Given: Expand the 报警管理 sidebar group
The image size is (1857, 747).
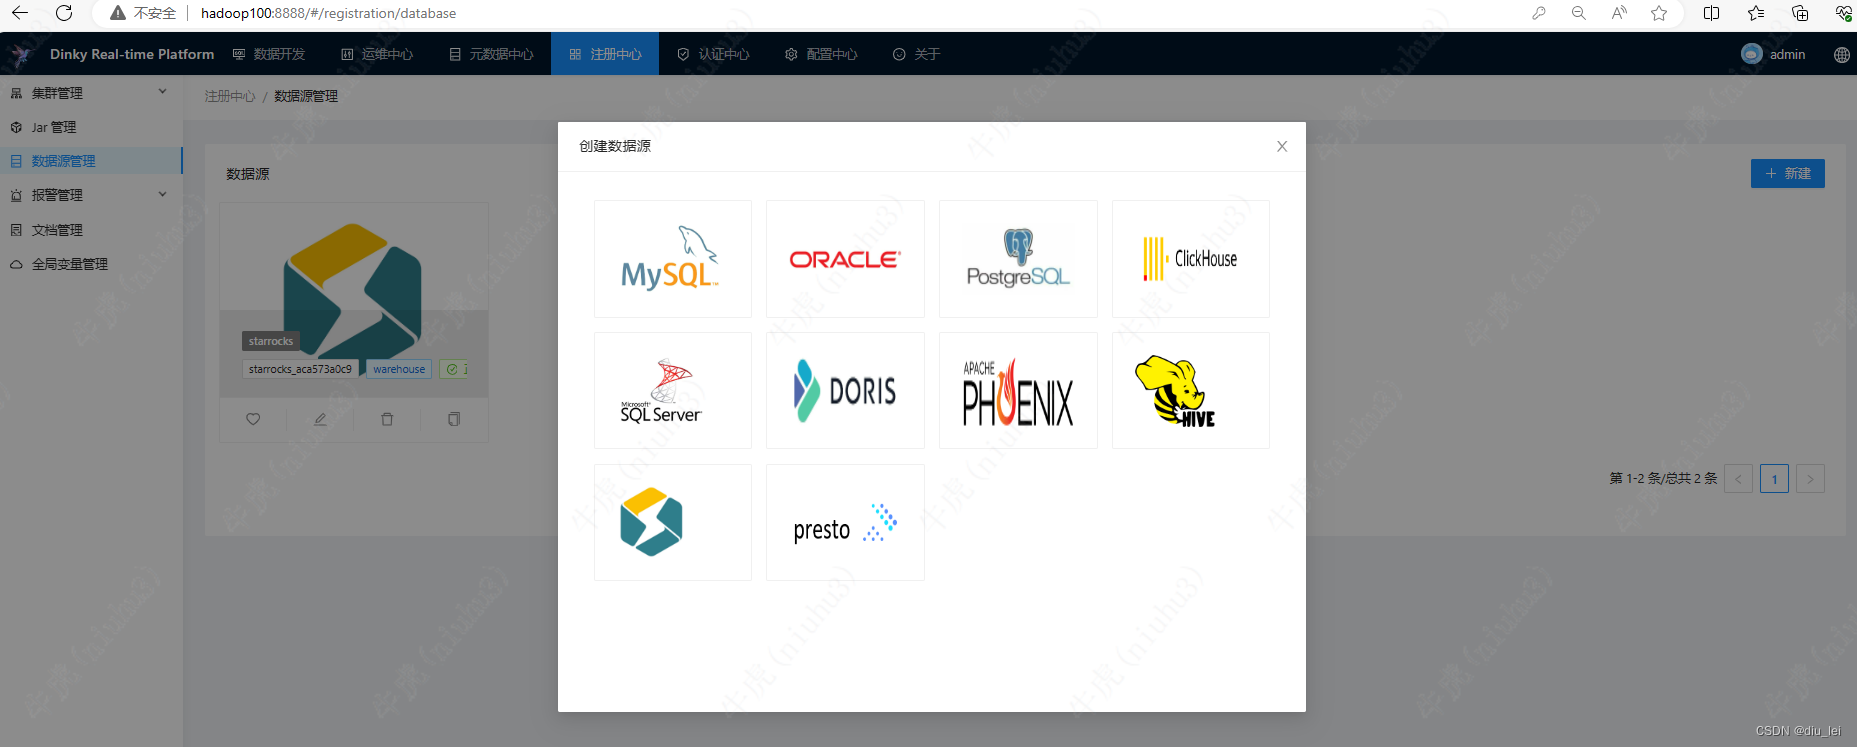Looking at the screenshot, I should 91,195.
